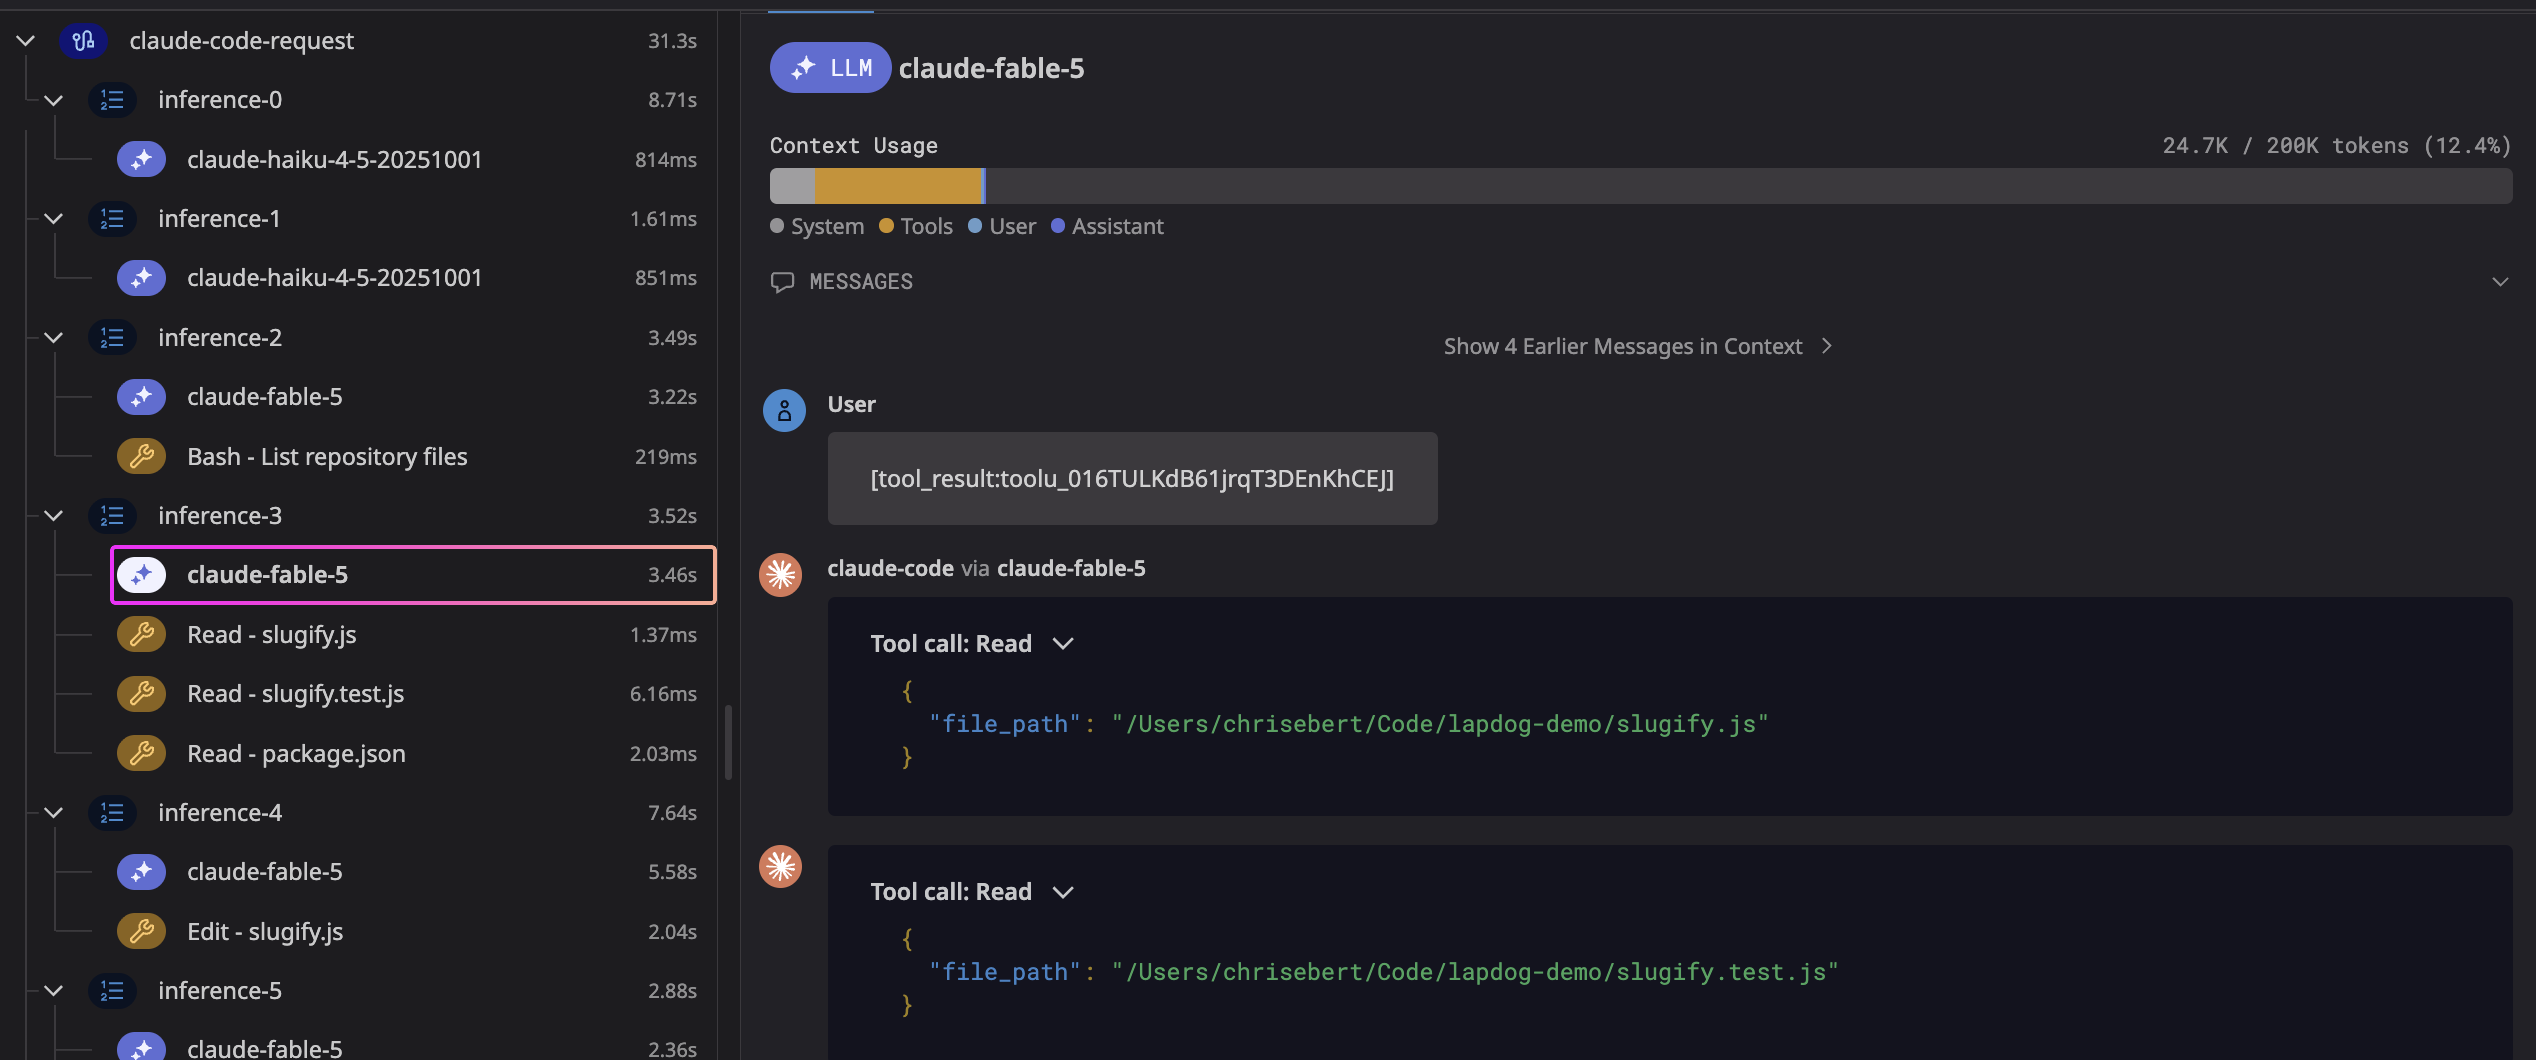
Task: Open Read - slugify.test.js span
Action: pyautogui.click(x=412, y=694)
